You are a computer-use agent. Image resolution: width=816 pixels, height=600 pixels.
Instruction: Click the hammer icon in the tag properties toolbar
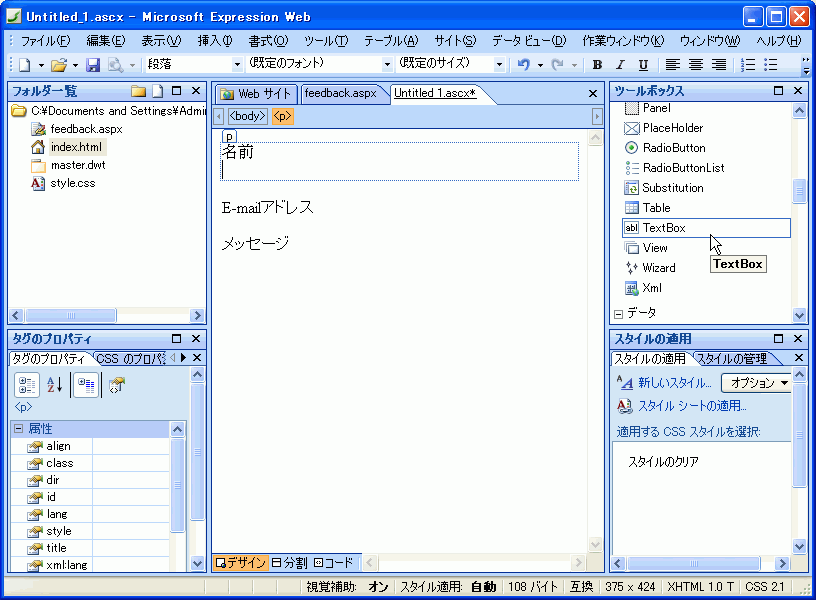(x=117, y=386)
